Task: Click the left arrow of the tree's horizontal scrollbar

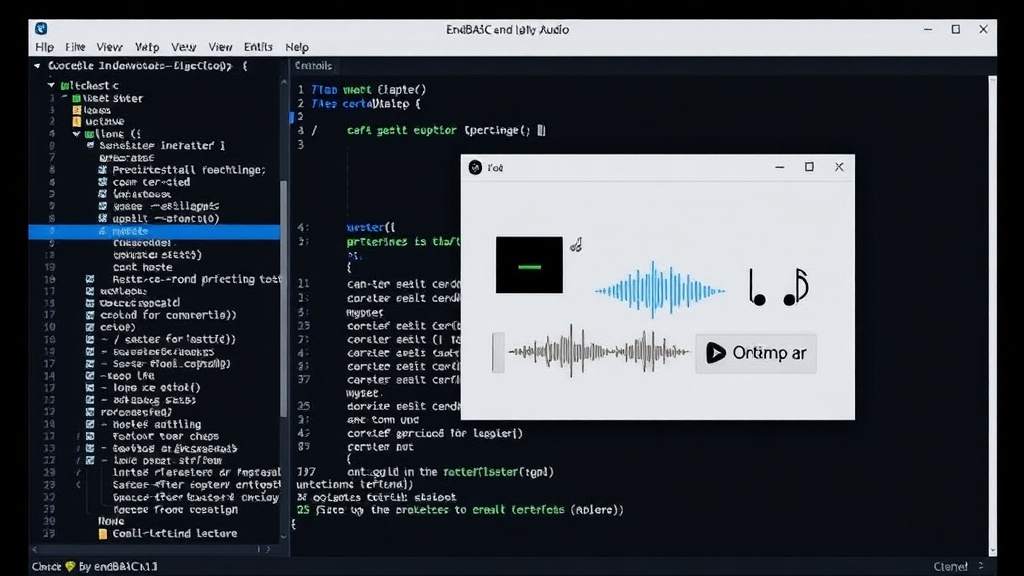Action: [x=35, y=549]
